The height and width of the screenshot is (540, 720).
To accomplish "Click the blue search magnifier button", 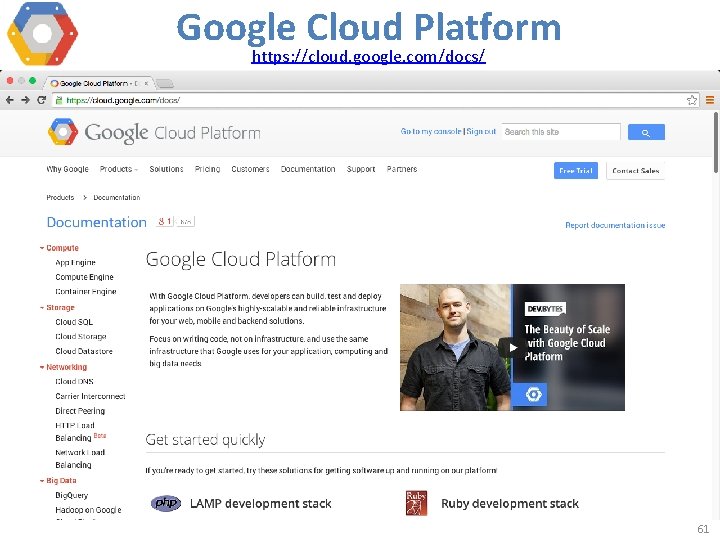I will pos(646,132).
